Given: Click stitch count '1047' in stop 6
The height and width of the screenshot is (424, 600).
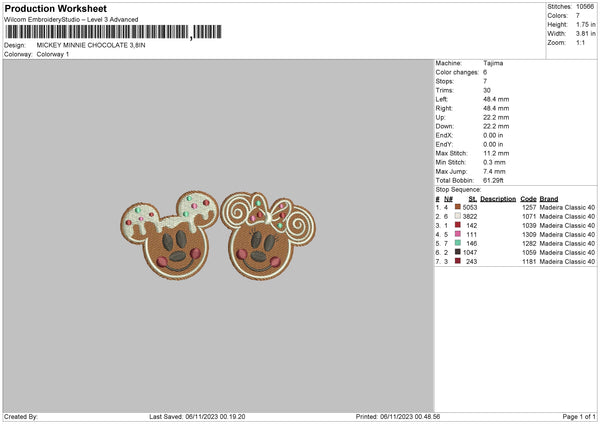Looking at the screenshot, I should (x=470, y=253).
